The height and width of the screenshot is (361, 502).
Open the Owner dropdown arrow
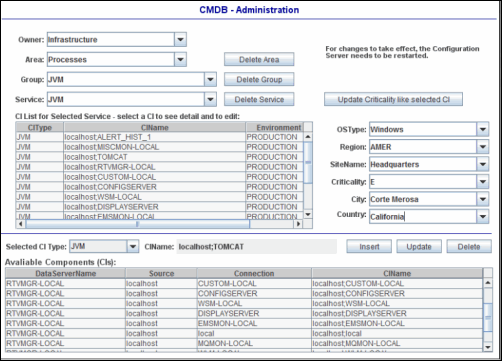(180, 40)
